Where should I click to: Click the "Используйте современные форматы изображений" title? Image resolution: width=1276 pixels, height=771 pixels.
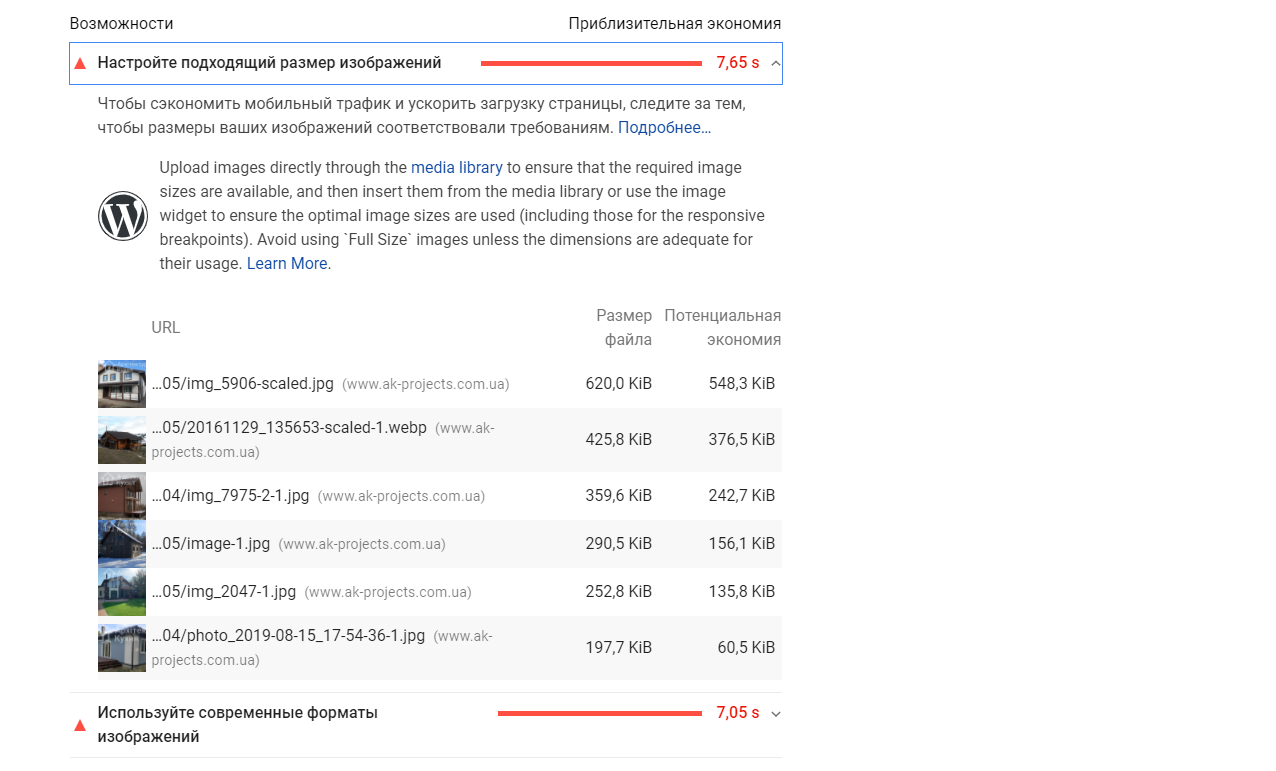pos(237,725)
